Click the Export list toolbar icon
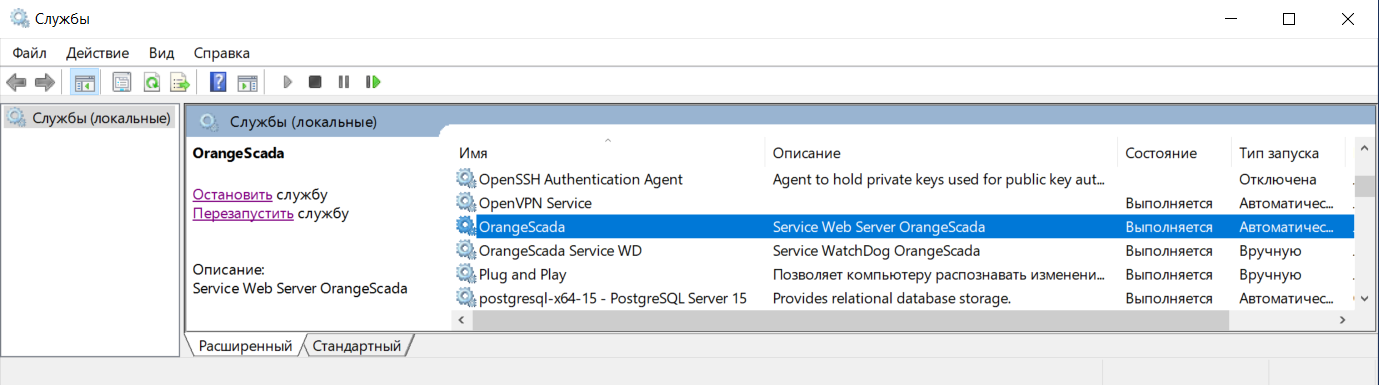 tap(180, 82)
